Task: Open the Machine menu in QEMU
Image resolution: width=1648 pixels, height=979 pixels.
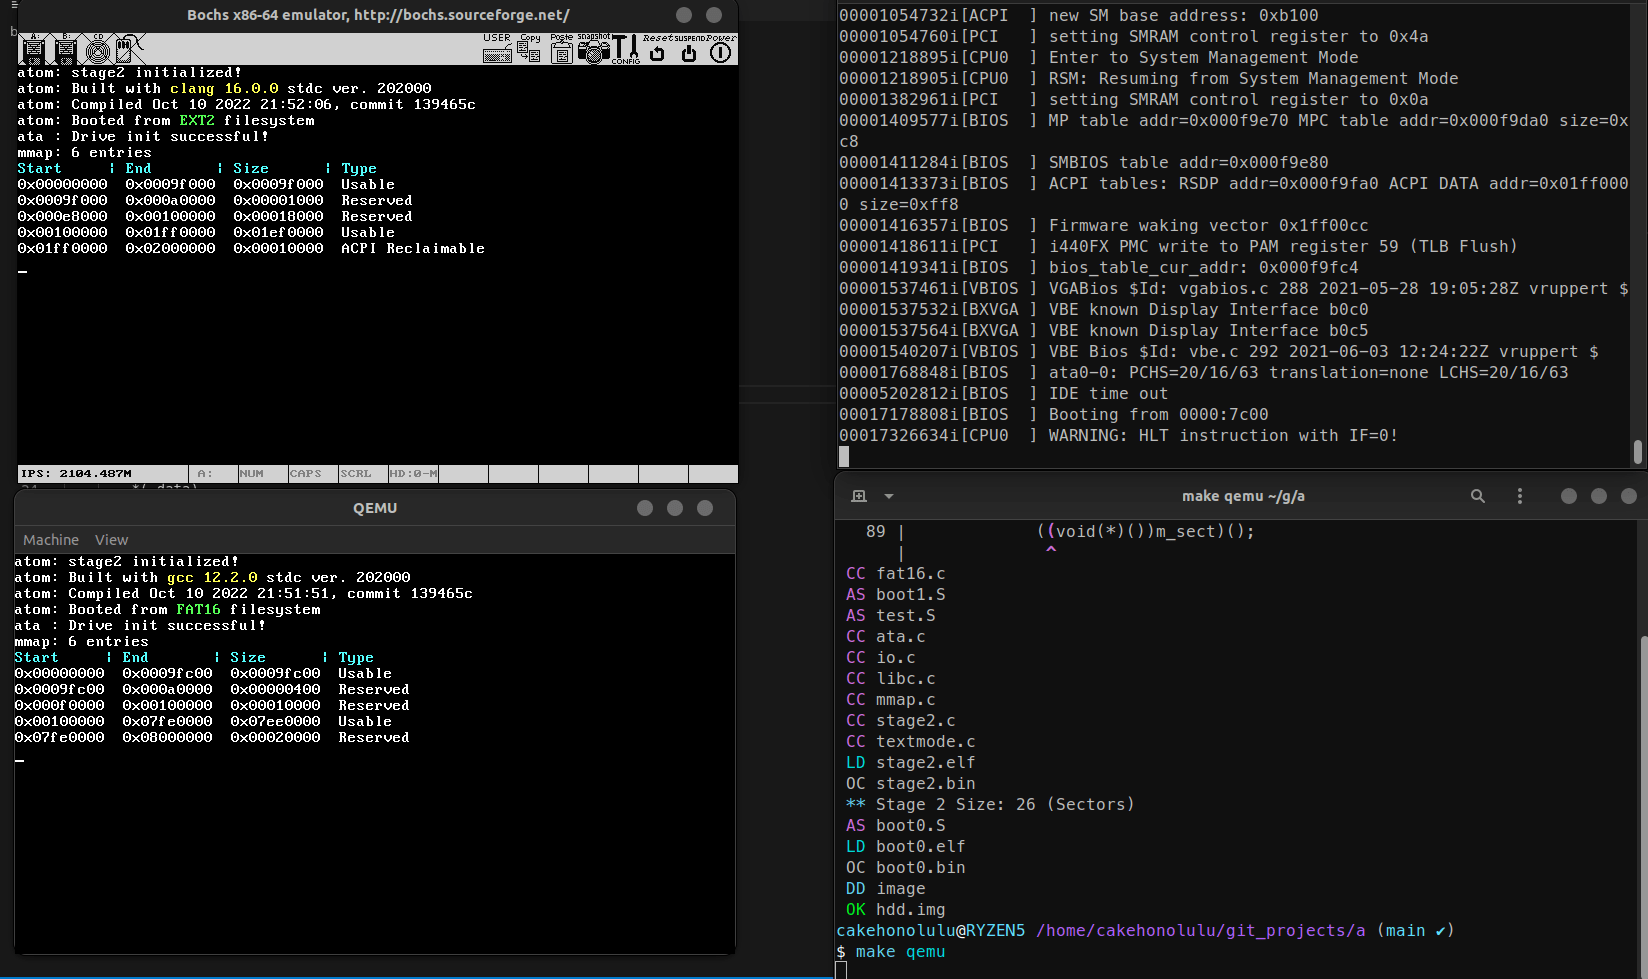Action: 51,539
